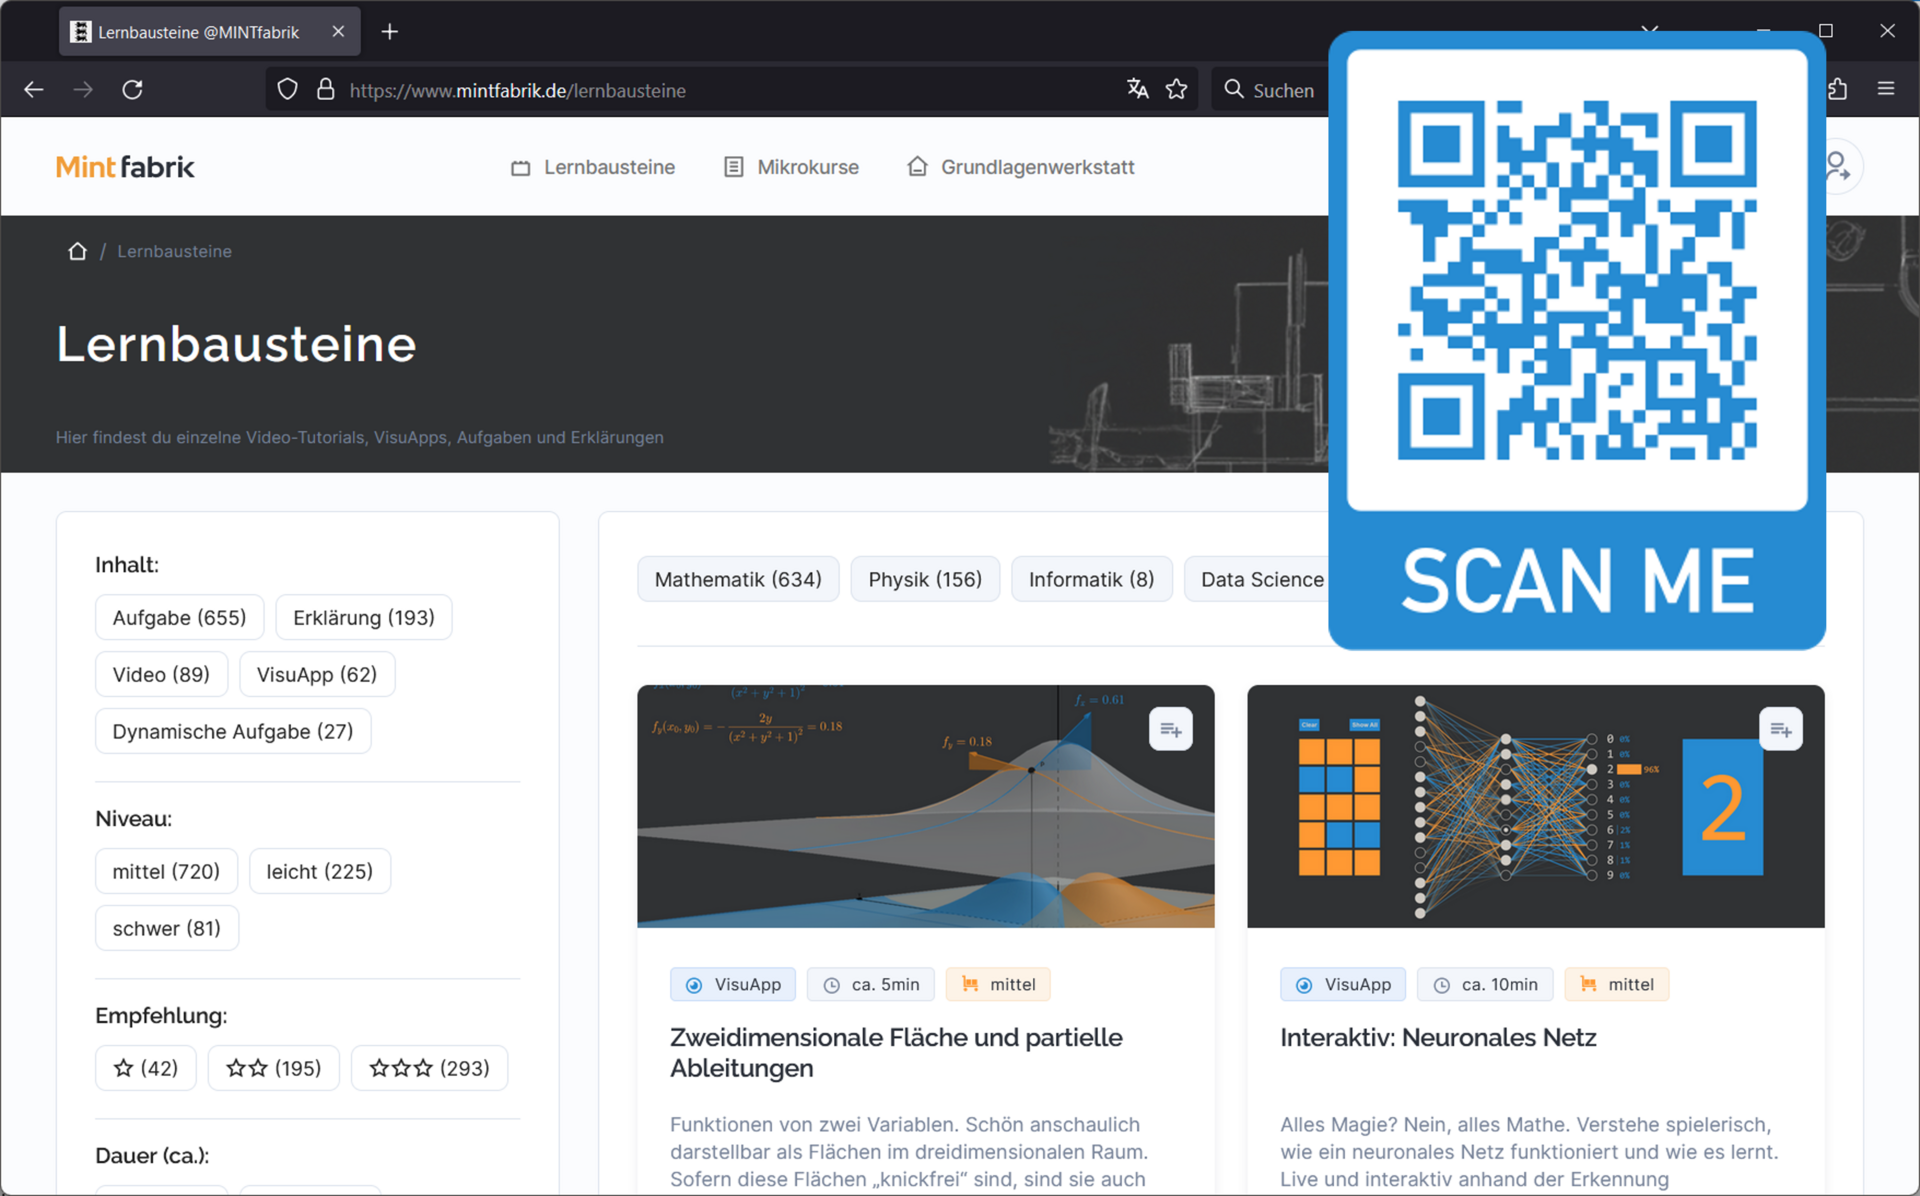Show site security info via padlock icon

click(x=326, y=90)
